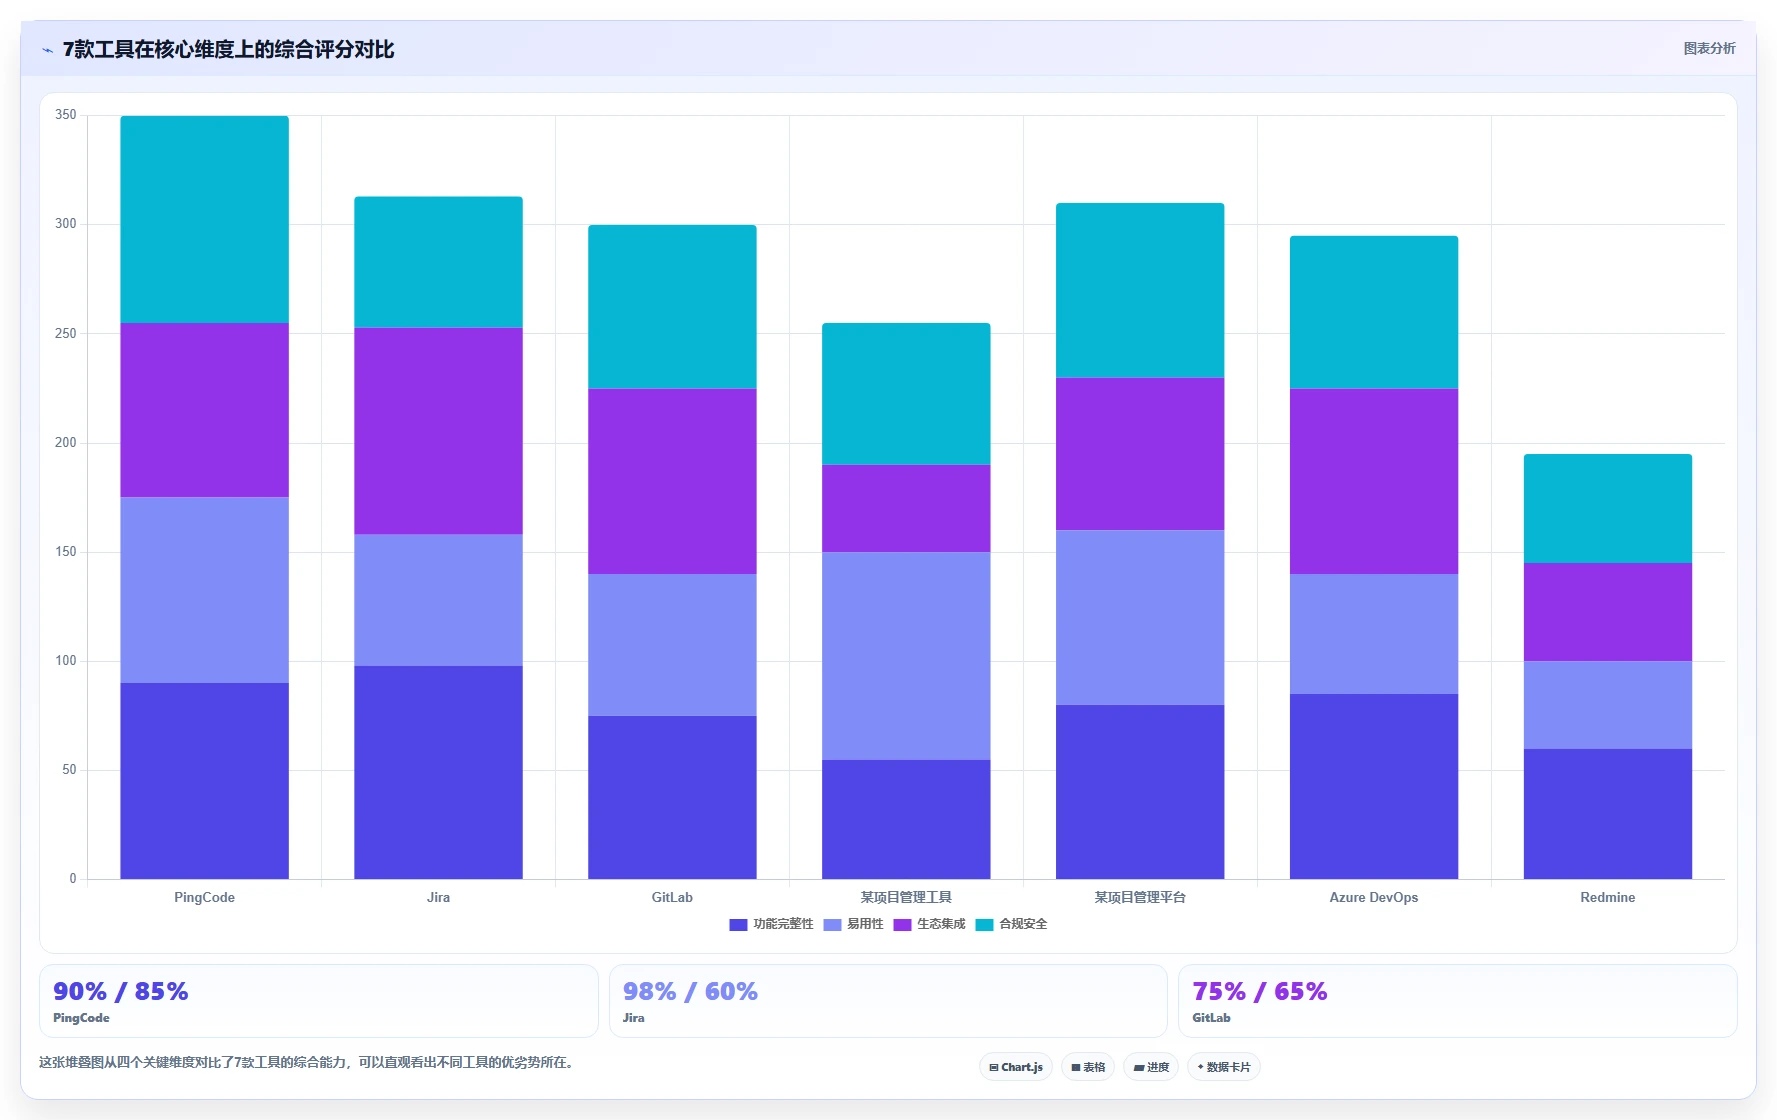Click Jira's teal 合规安全 bar segment

(439, 262)
